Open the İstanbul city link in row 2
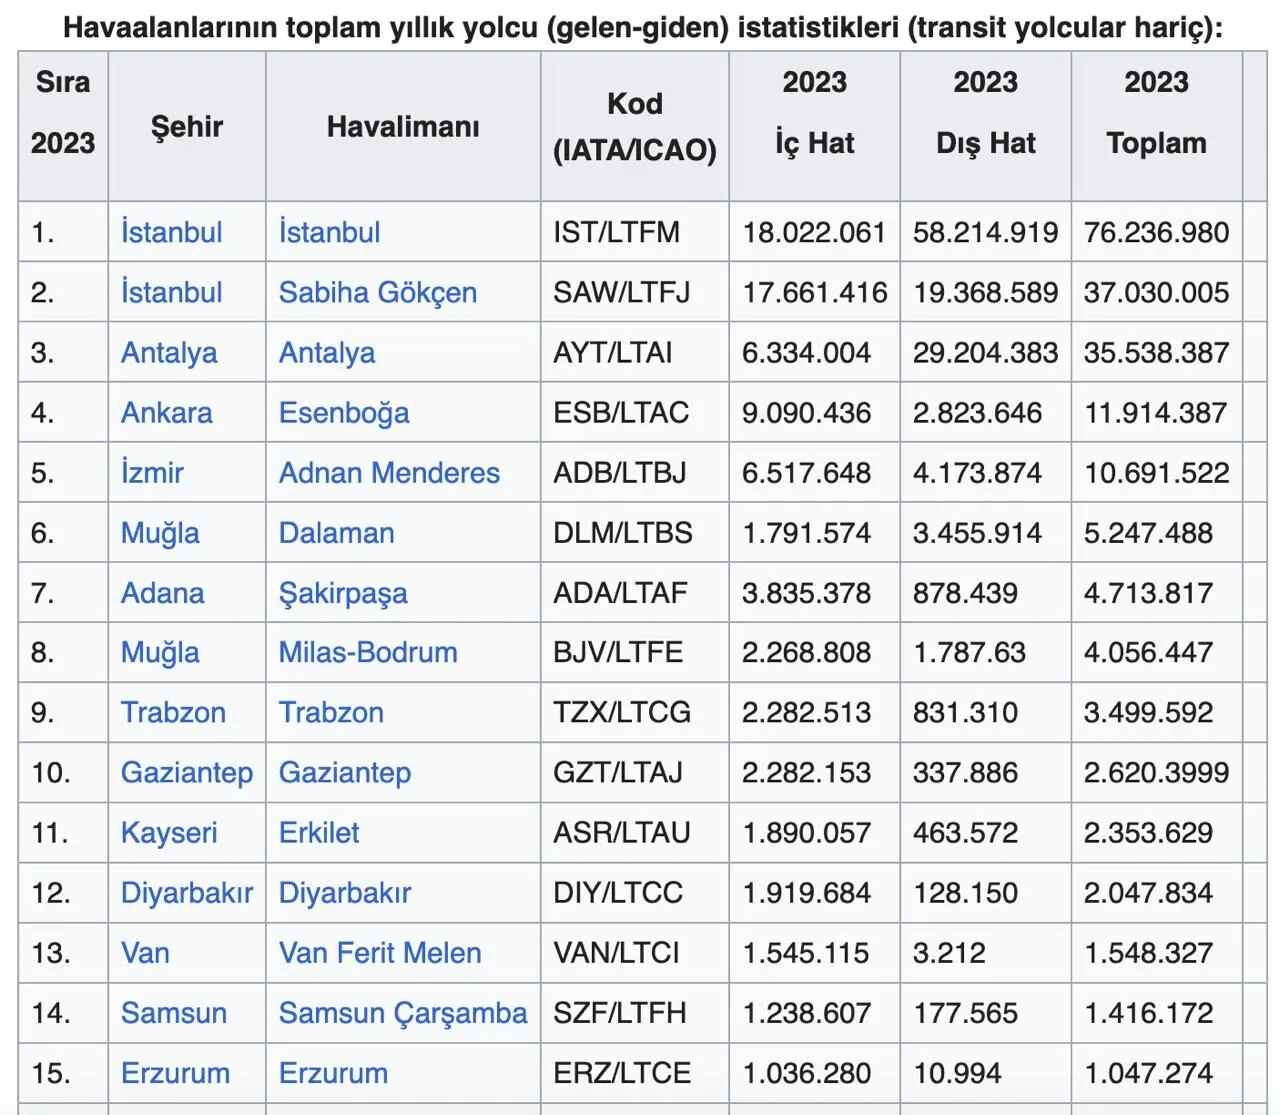This screenshot has width=1280, height=1115. (x=171, y=292)
